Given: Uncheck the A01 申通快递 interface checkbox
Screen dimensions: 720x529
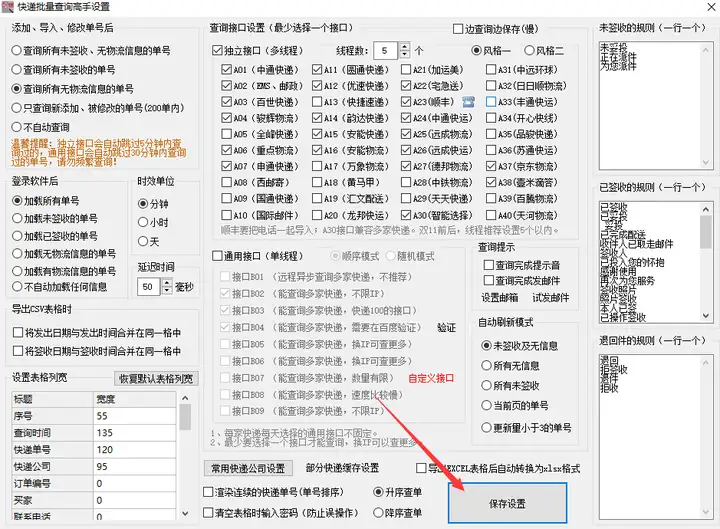Looking at the screenshot, I should point(226,70).
